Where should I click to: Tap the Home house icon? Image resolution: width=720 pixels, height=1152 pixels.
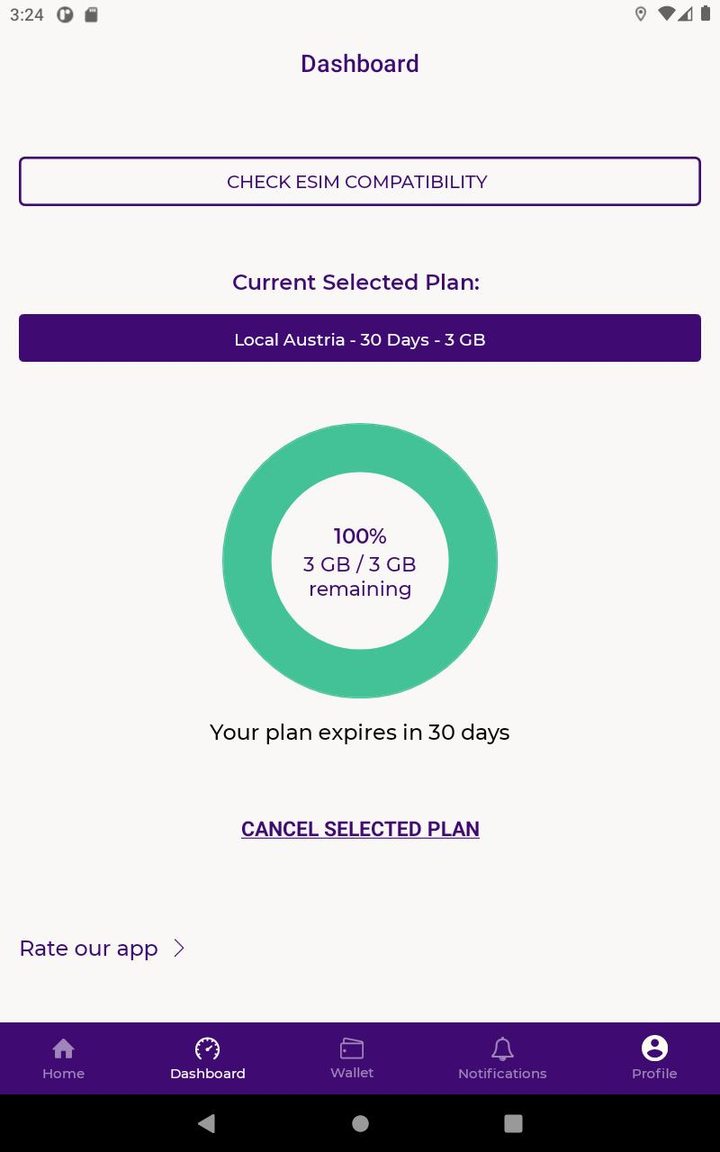click(63, 1048)
